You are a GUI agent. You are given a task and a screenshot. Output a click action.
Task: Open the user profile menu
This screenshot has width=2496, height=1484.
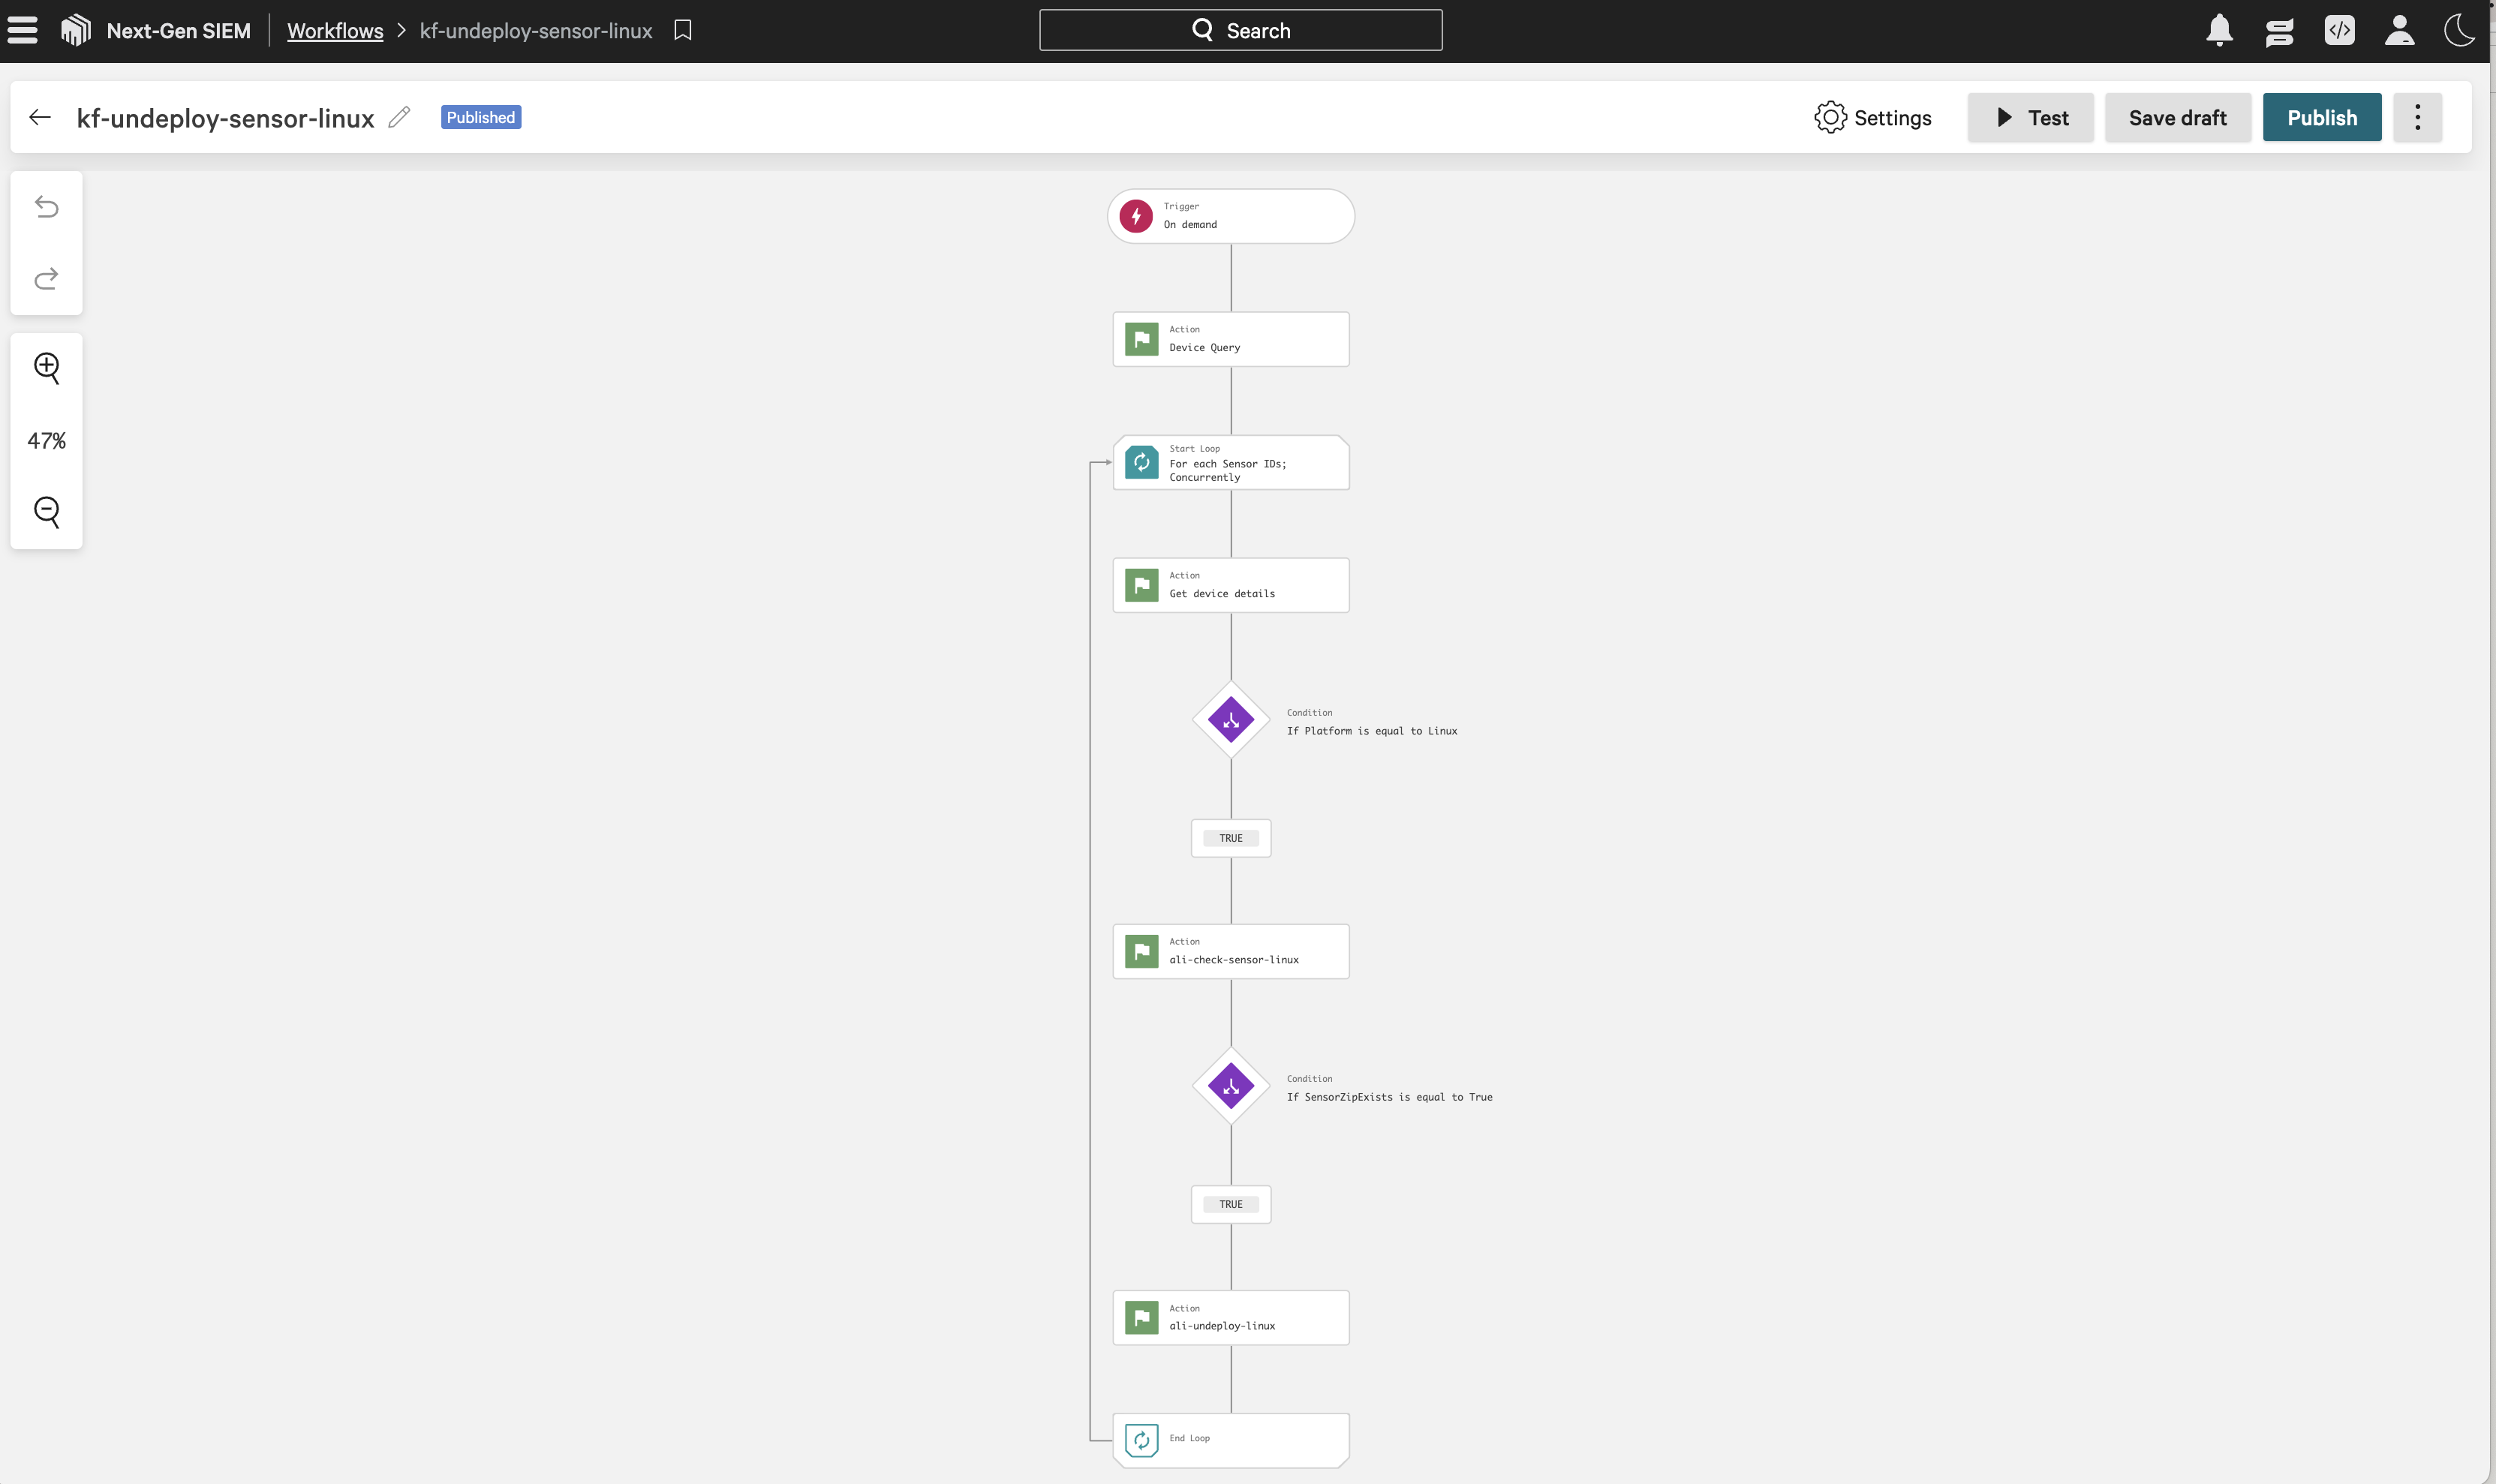tap(2399, 31)
